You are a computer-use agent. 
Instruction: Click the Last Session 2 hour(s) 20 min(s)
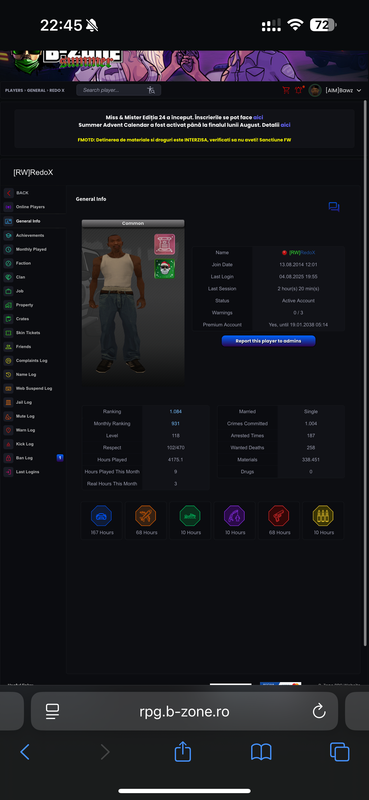[x=299, y=289]
